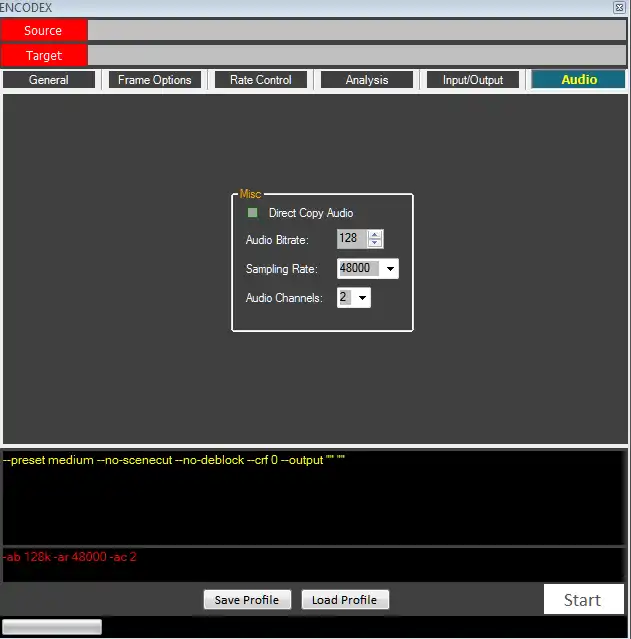Click the red Target button
The height and width of the screenshot is (639, 631).
coord(43,55)
